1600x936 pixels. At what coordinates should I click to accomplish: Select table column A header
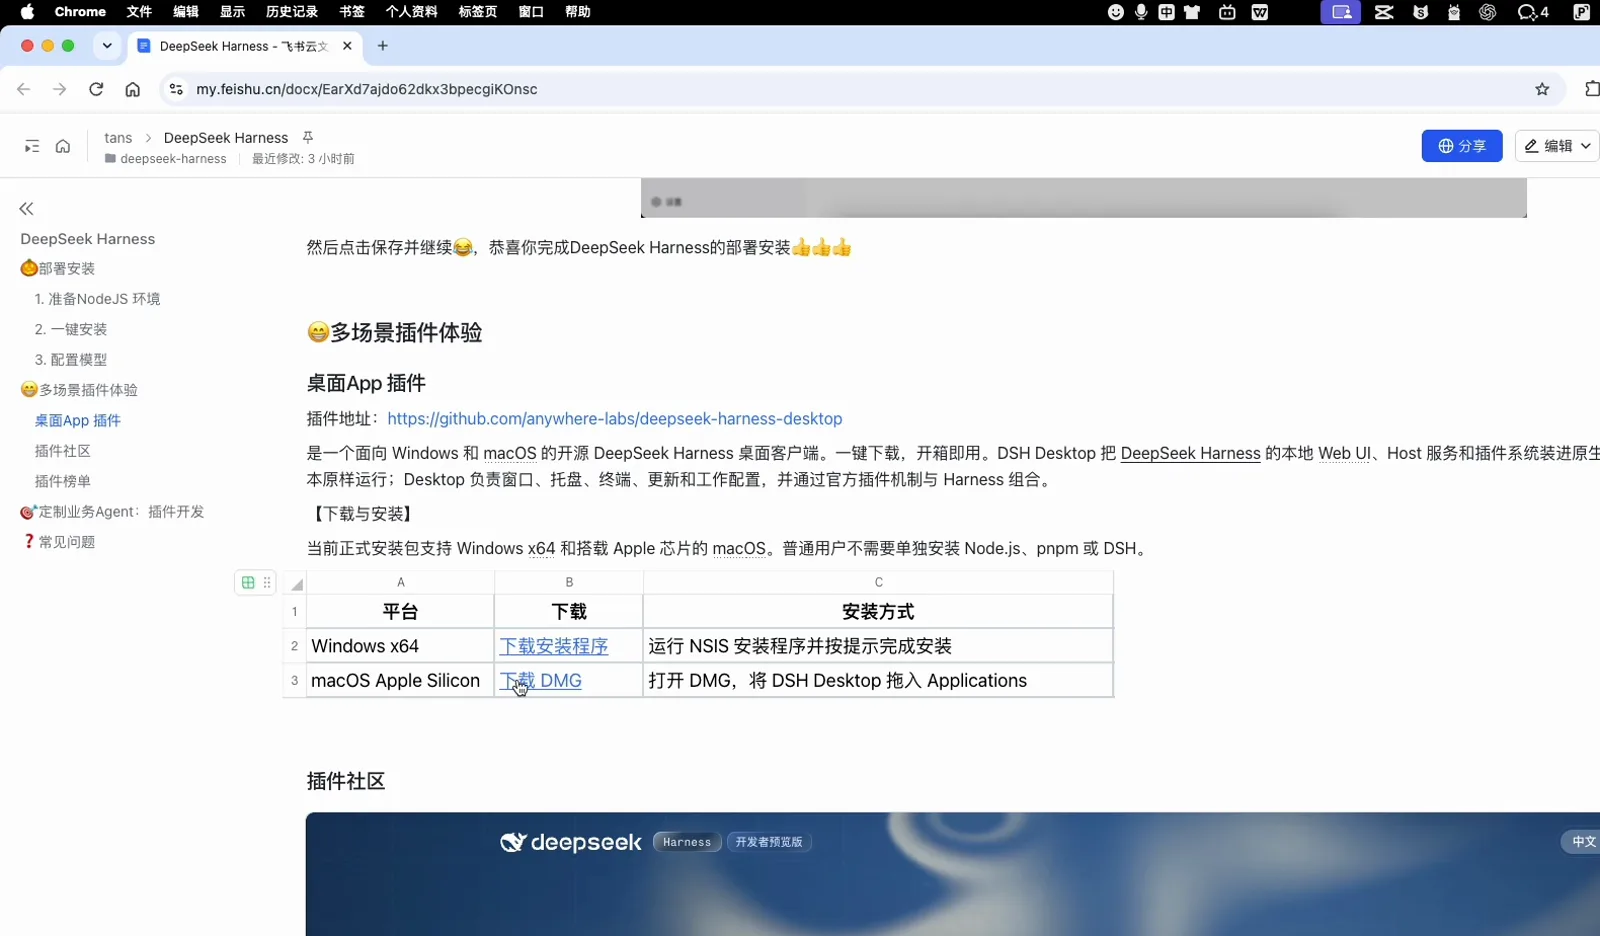(x=400, y=583)
